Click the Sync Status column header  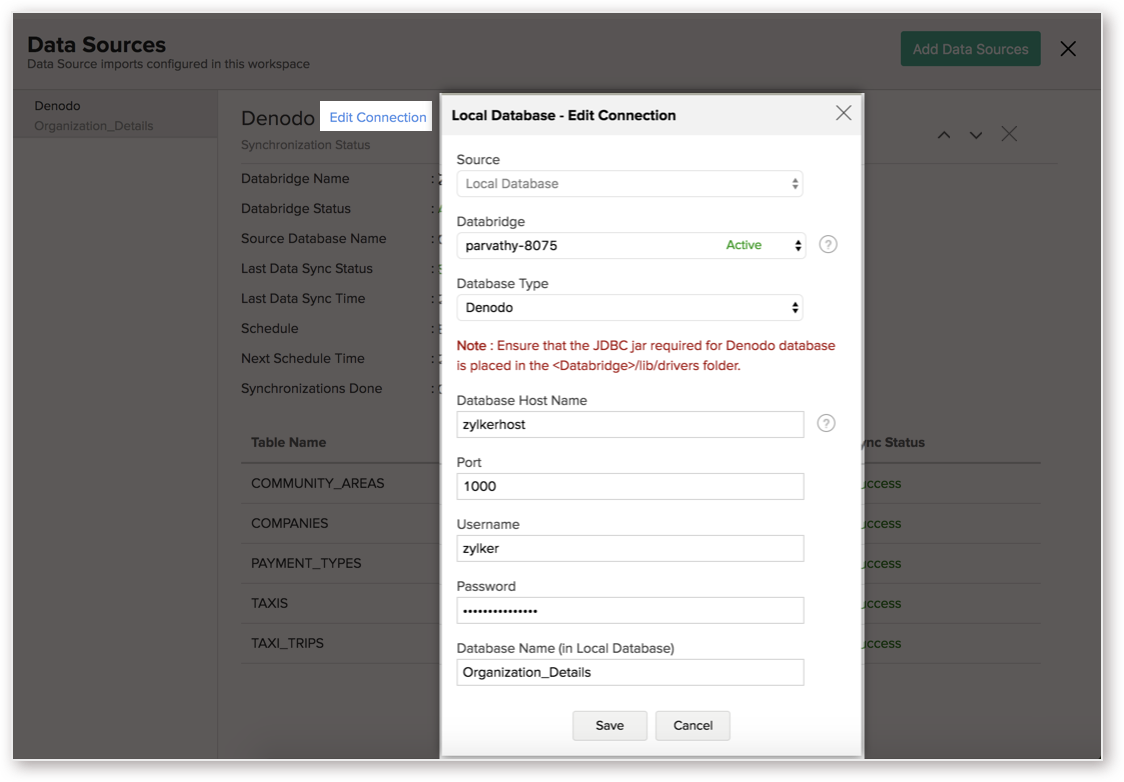(x=894, y=442)
